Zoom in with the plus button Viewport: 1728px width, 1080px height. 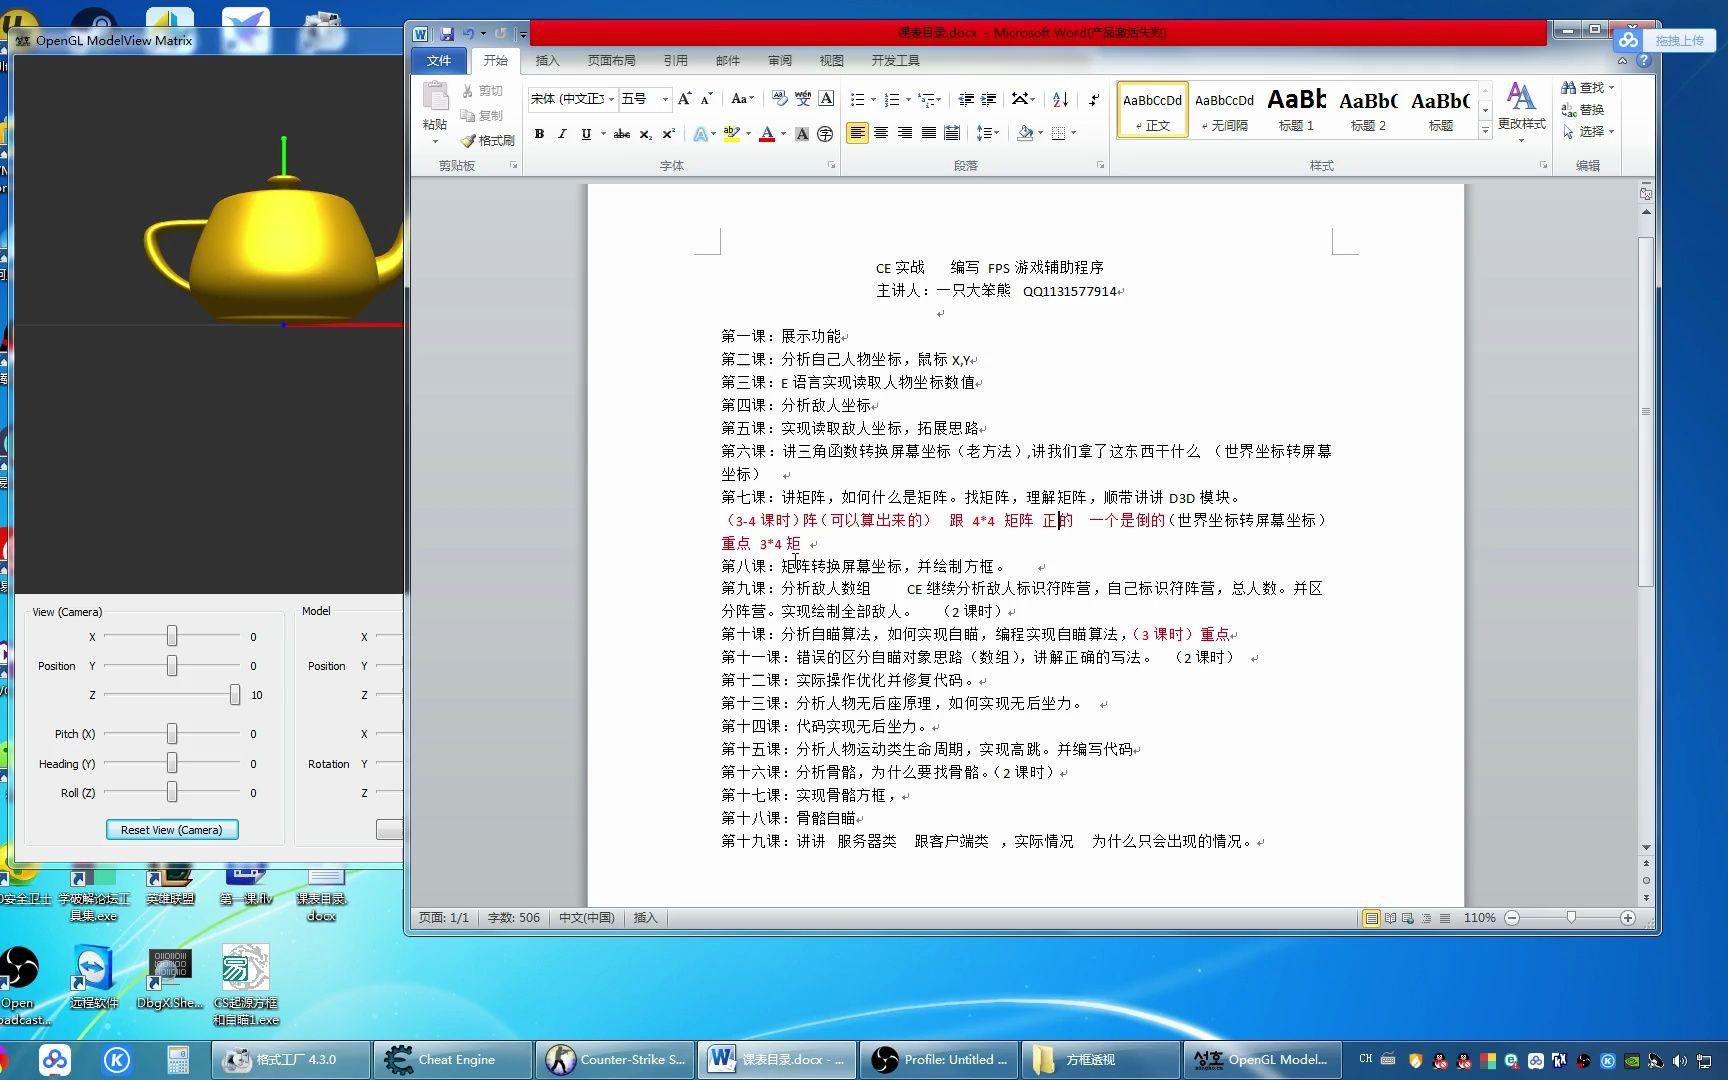(x=1628, y=918)
